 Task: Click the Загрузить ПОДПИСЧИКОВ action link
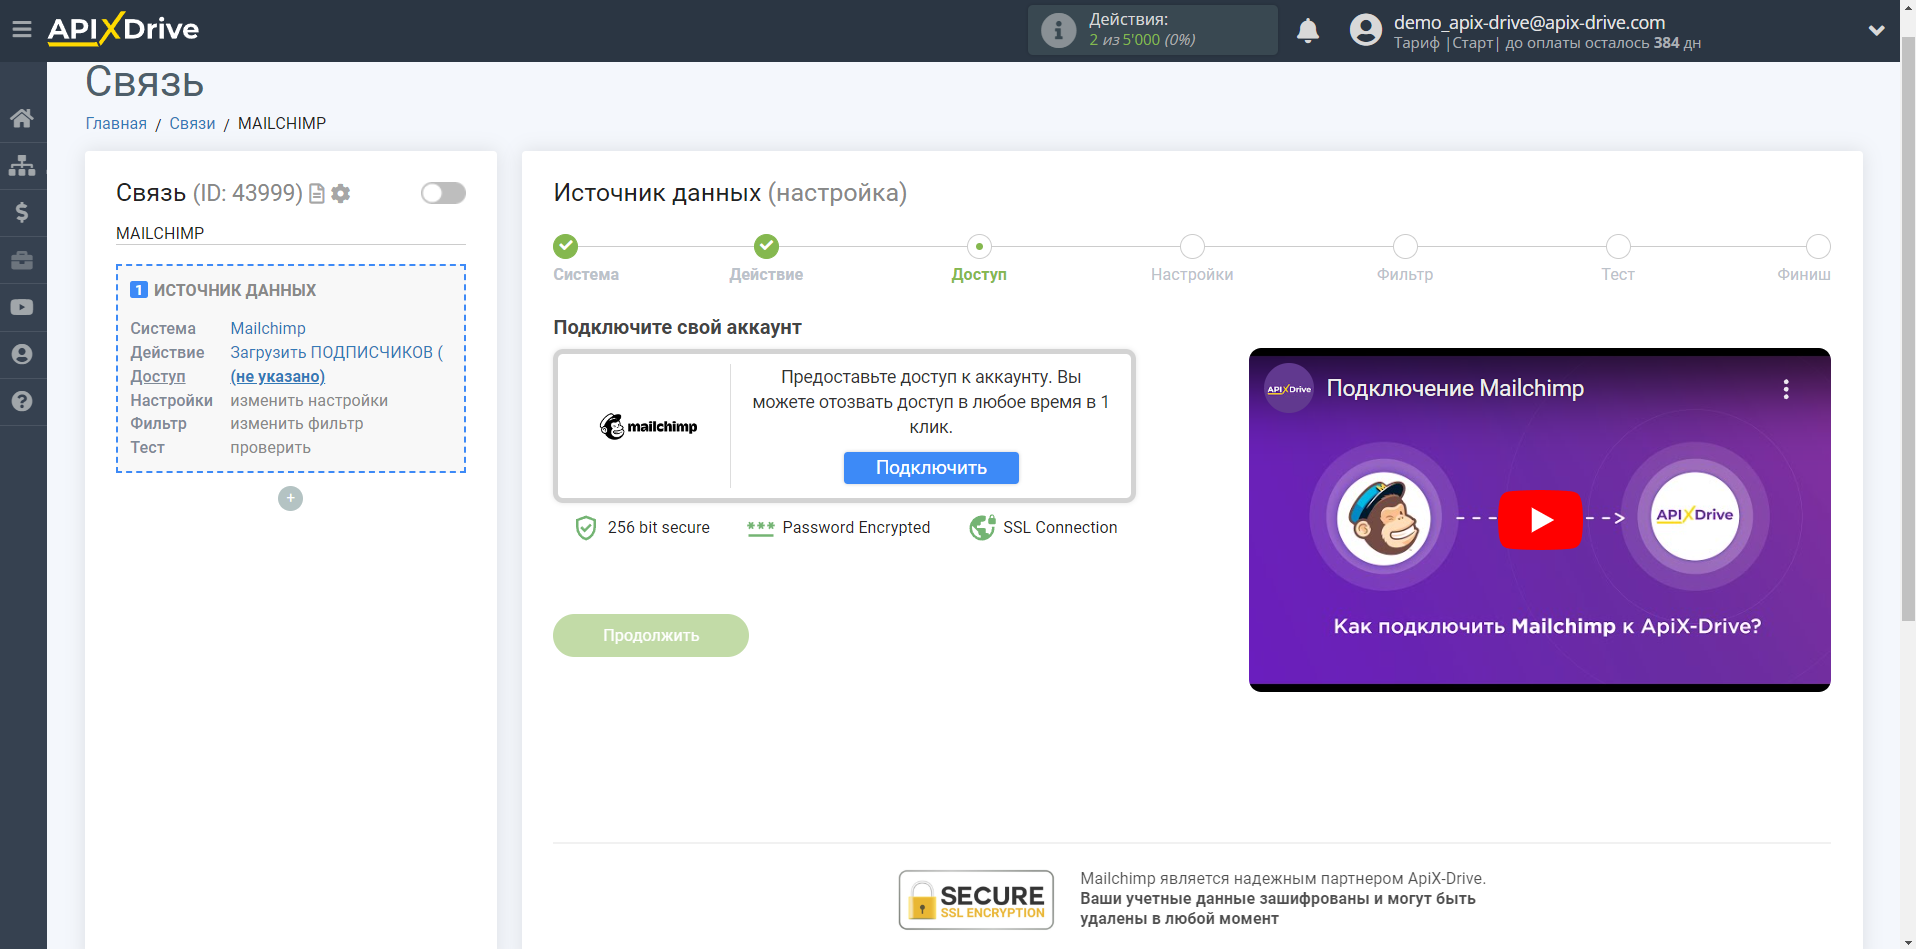tap(336, 353)
